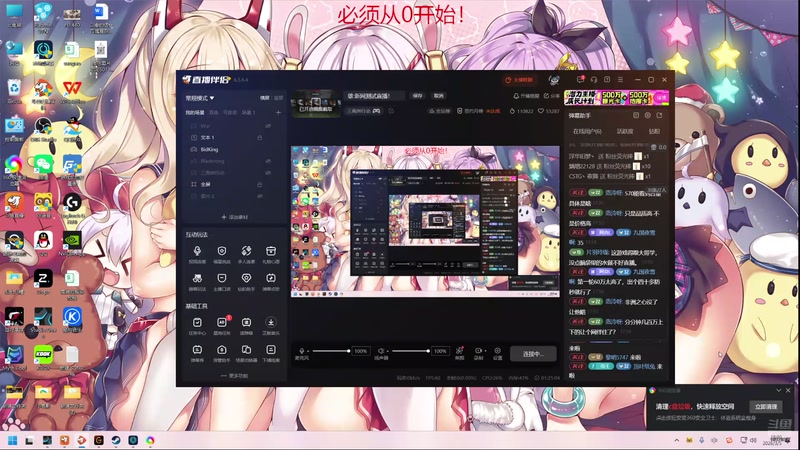Toggle eye icon on topmost dimmed source row

(268, 126)
